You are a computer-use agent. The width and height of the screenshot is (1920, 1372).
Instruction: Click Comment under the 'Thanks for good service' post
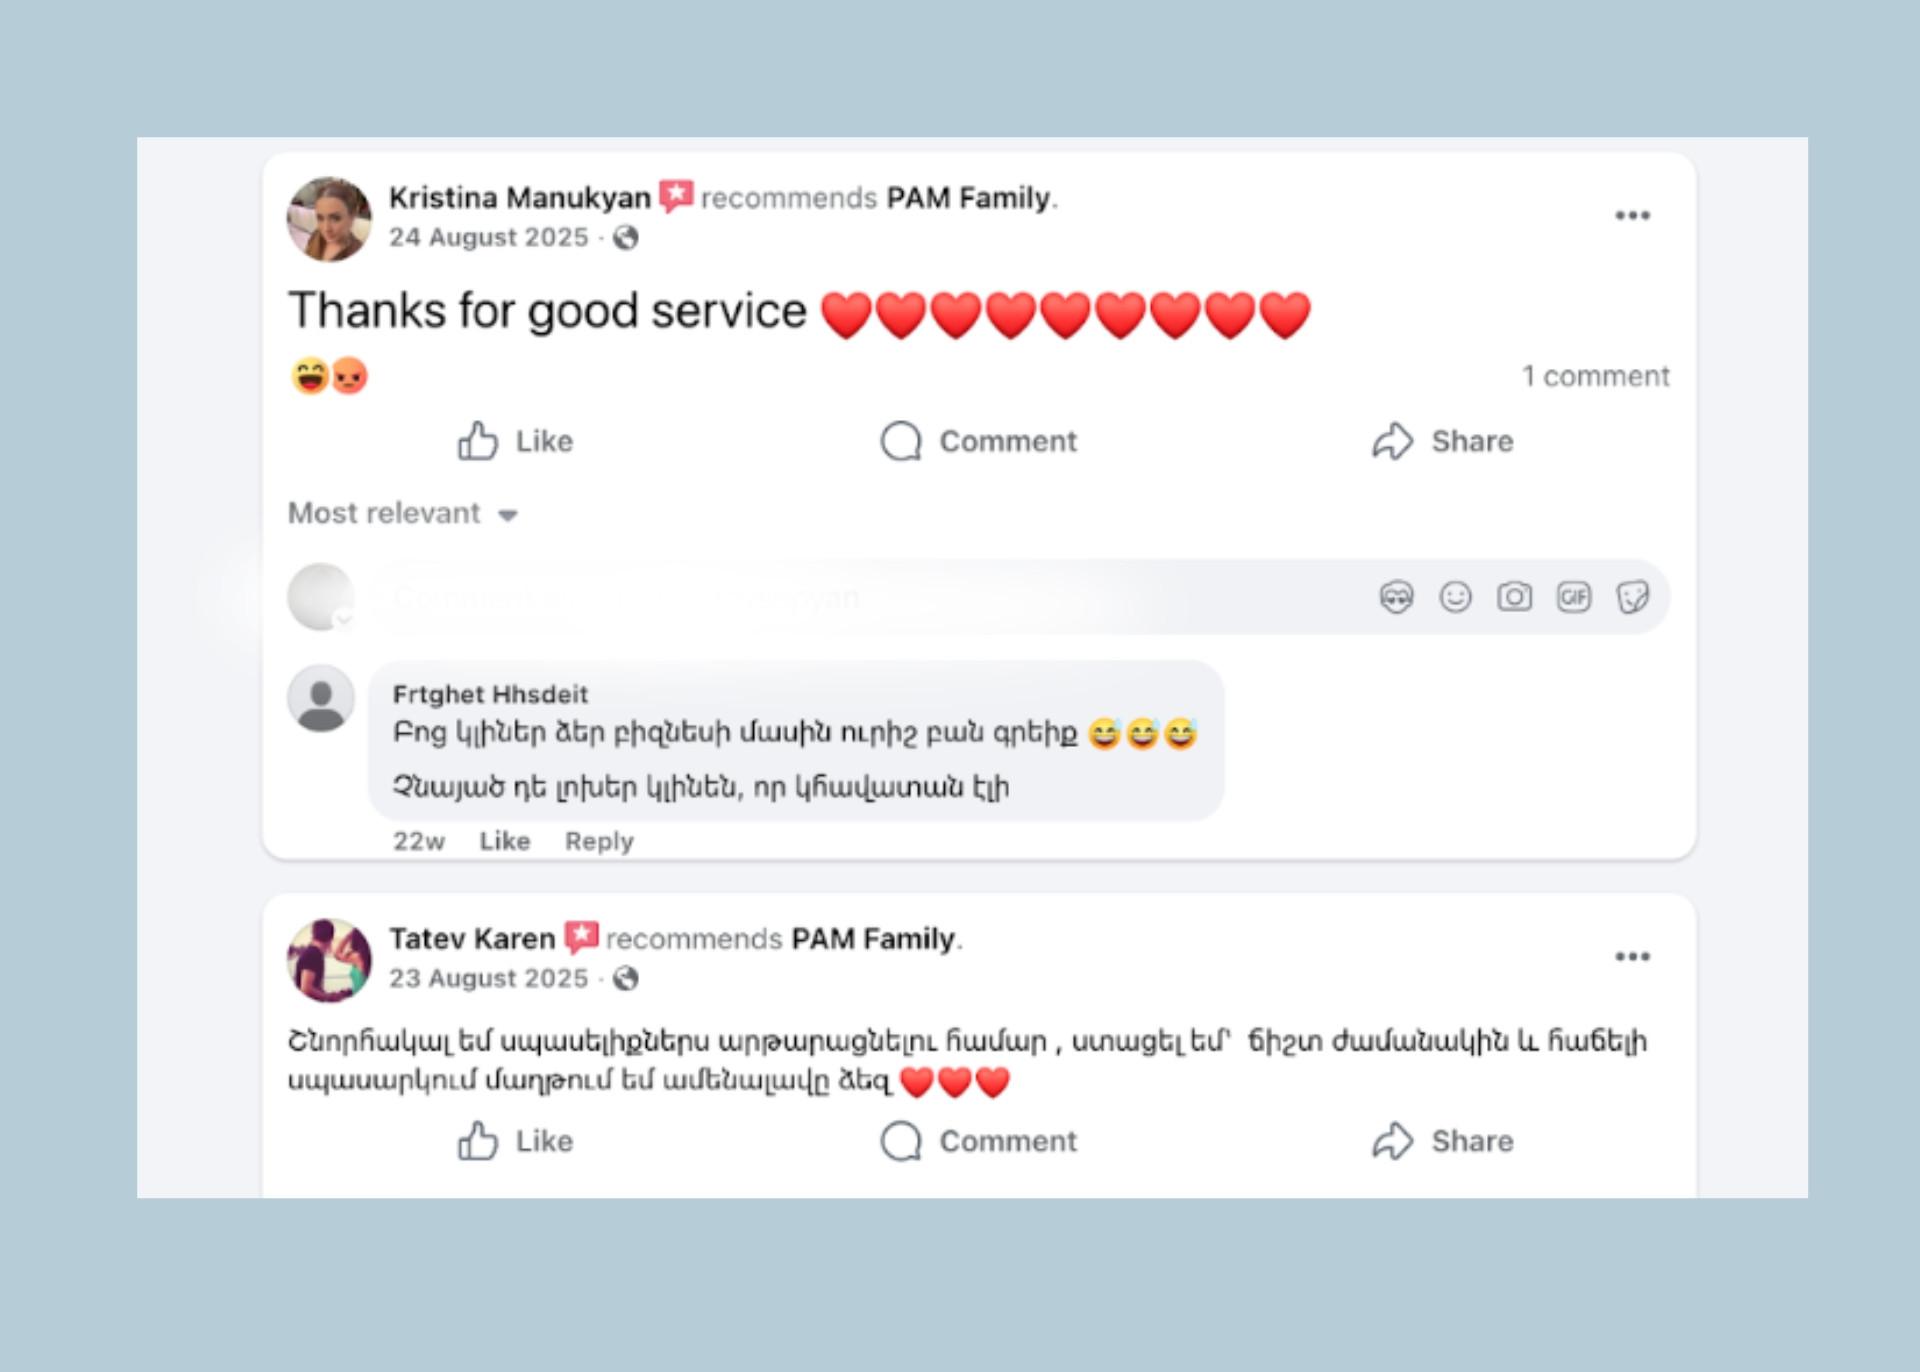pyautogui.click(x=978, y=441)
